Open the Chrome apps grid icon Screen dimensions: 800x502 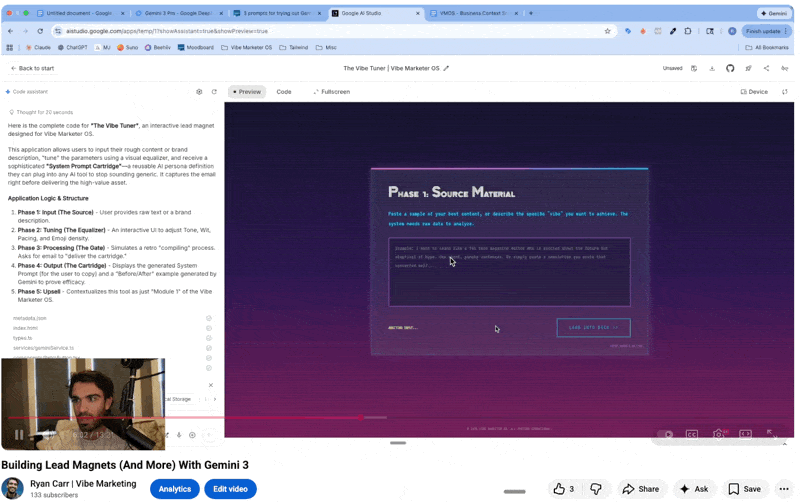(x=9, y=47)
